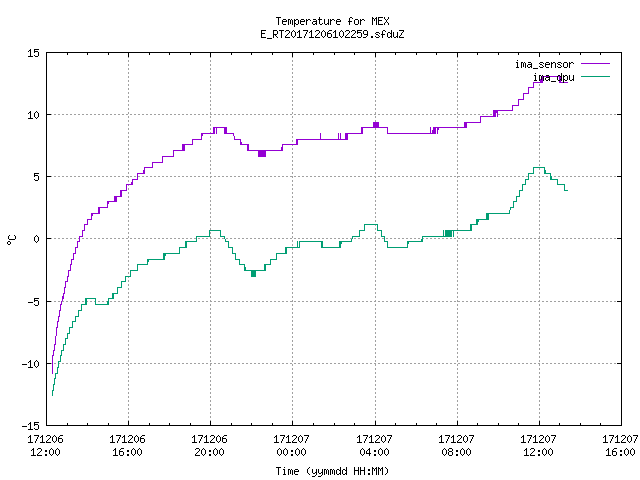This screenshot has width=640, height=480.
Task: Click the green data marker near 171207 08:00
Action: click(448, 233)
